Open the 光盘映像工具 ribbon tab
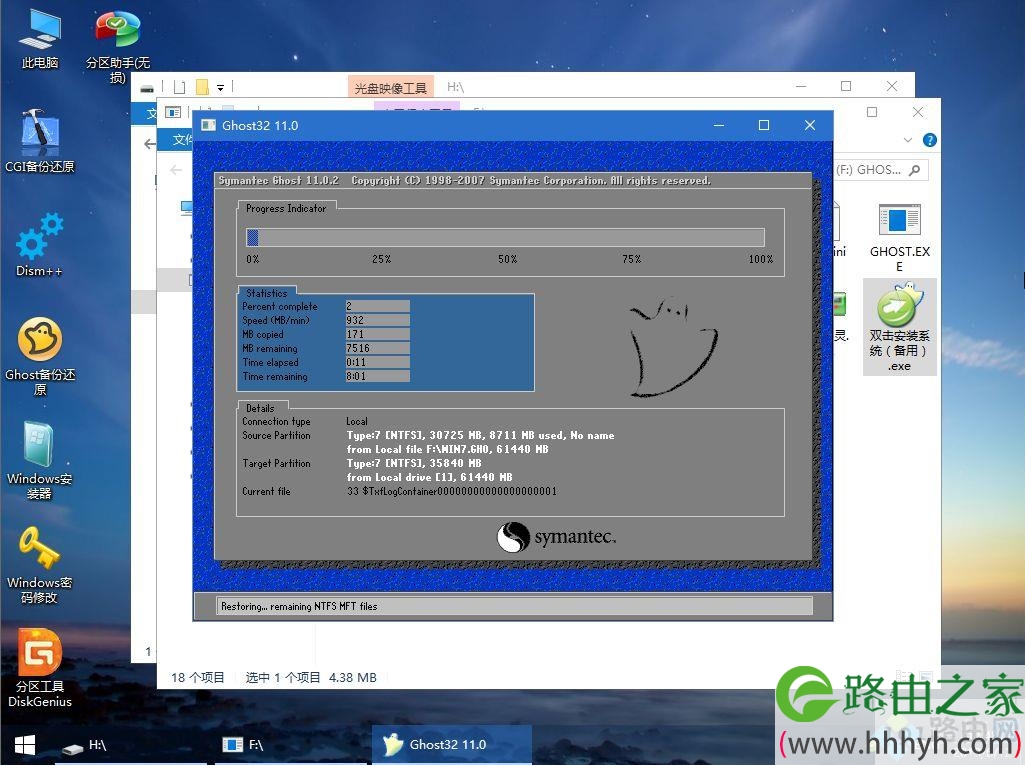The width and height of the screenshot is (1025, 765). 390,88
